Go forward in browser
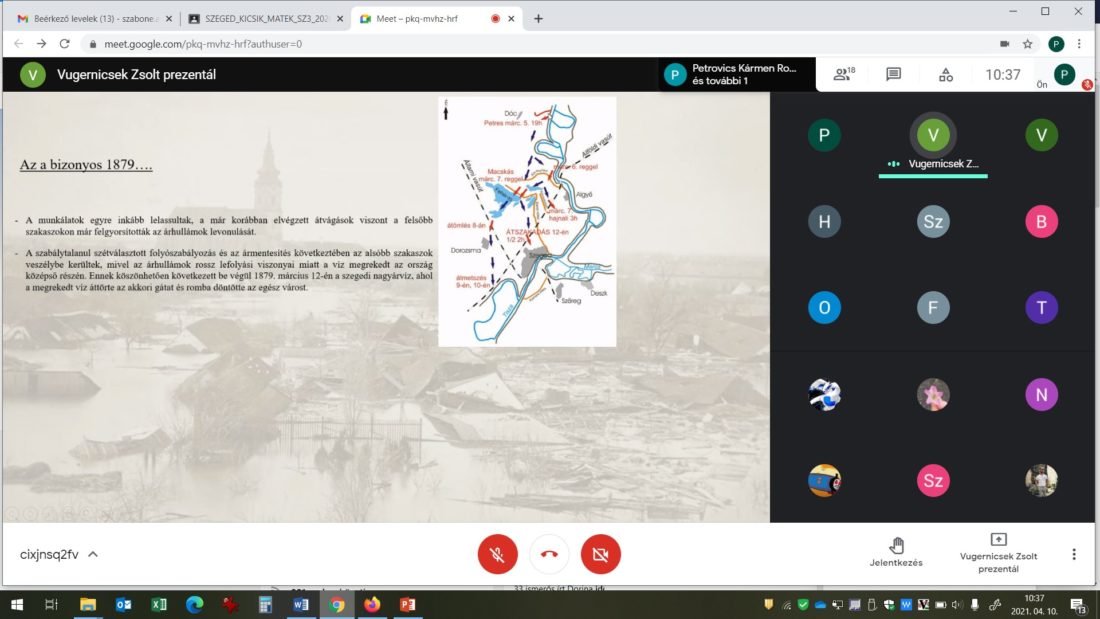This screenshot has width=1100, height=619. click(41, 44)
